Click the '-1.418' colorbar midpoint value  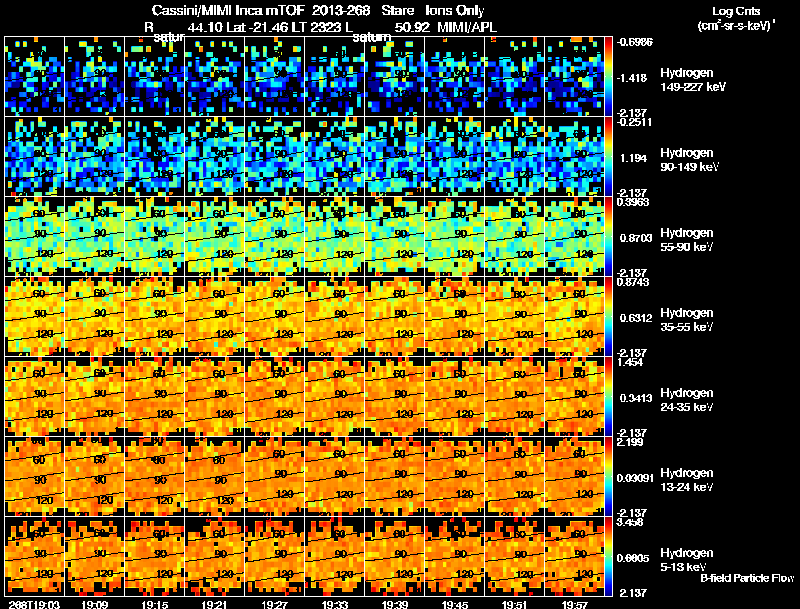tap(632, 78)
